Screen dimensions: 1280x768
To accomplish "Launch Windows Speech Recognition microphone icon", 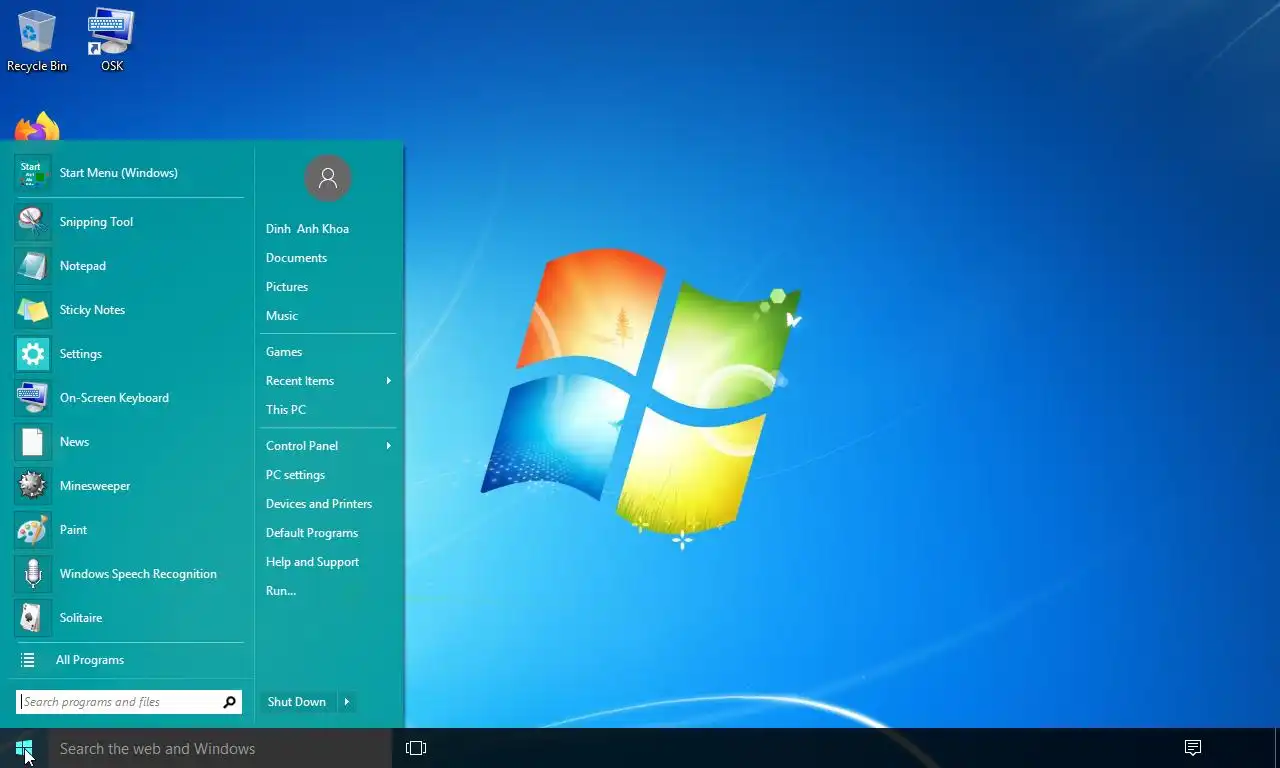I will click(32, 574).
